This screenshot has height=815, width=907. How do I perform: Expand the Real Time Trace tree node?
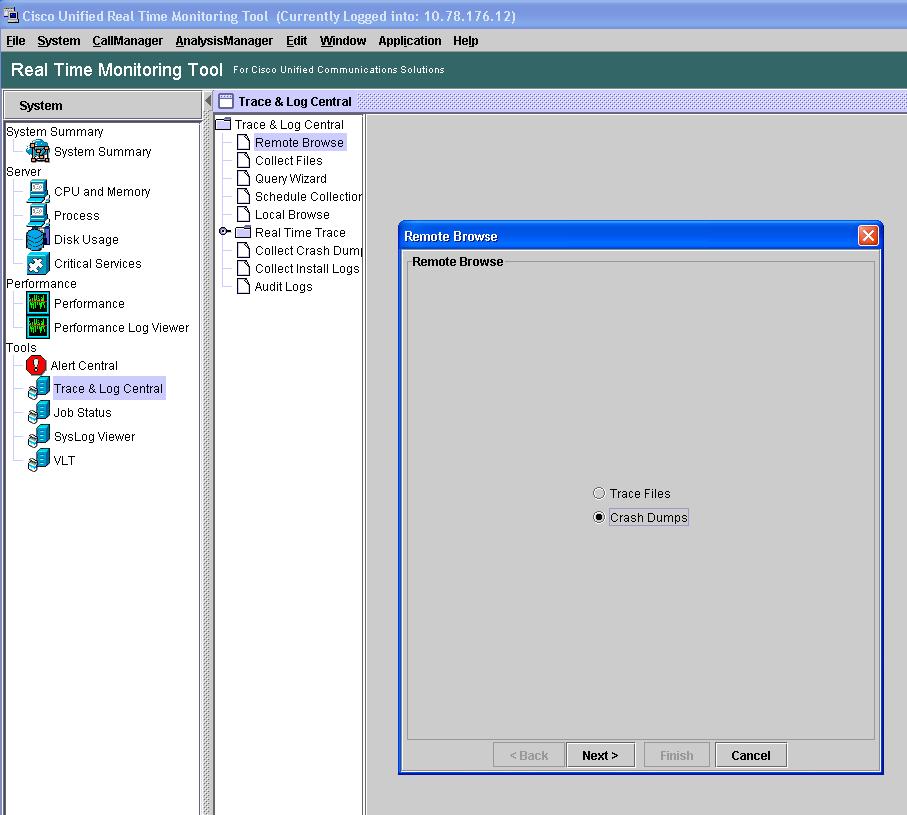tap(224, 231)
